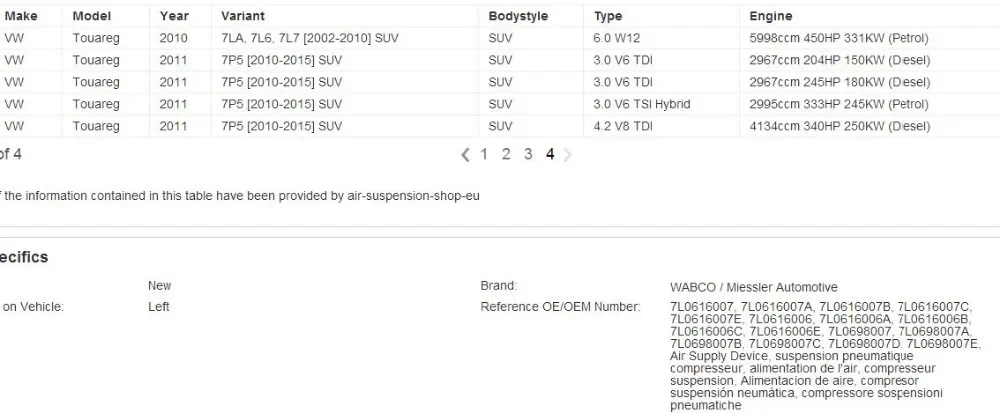Sort table by Make column header
Image resolution: width=1000 pixels, height=413 pixels.
[21, 16]
